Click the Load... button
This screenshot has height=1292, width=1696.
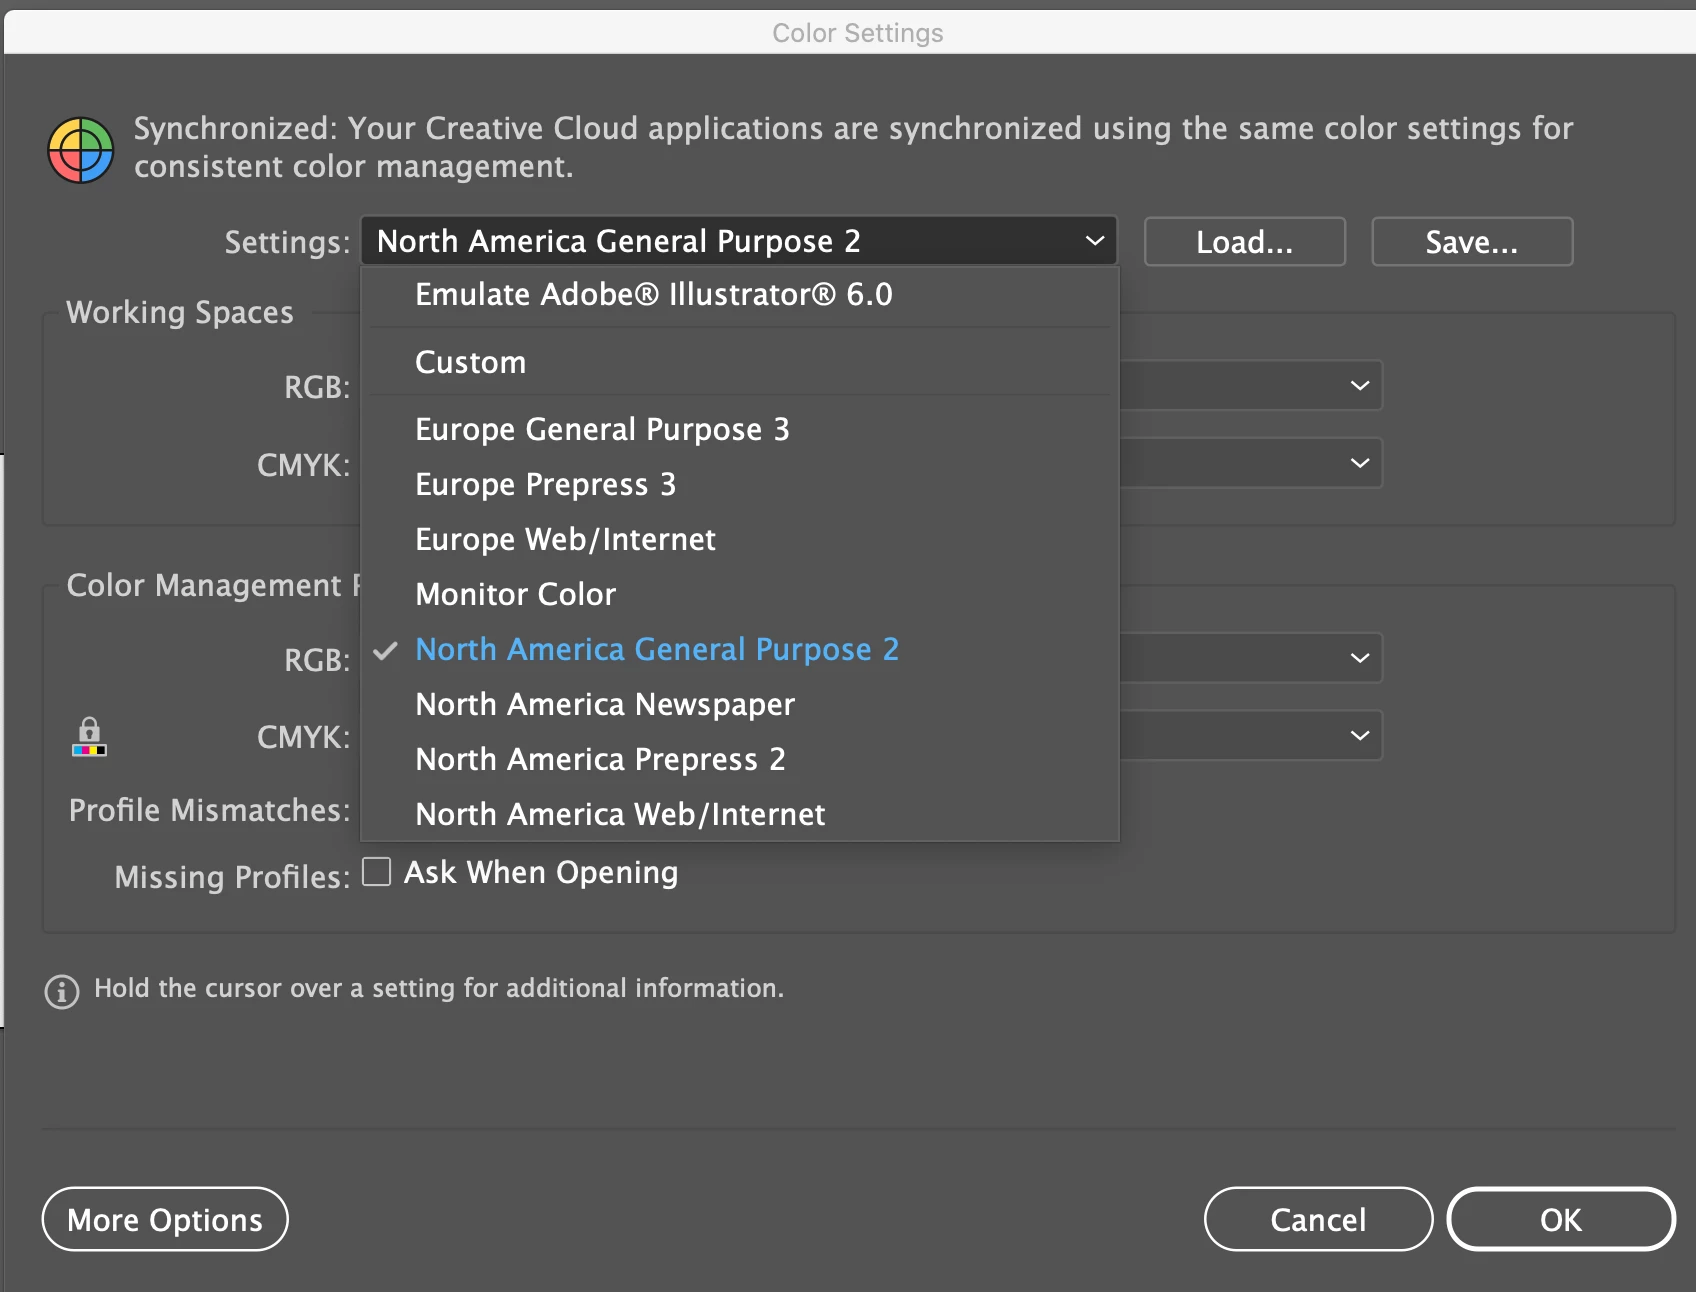pyautogui.click(x=1245, y=242)
